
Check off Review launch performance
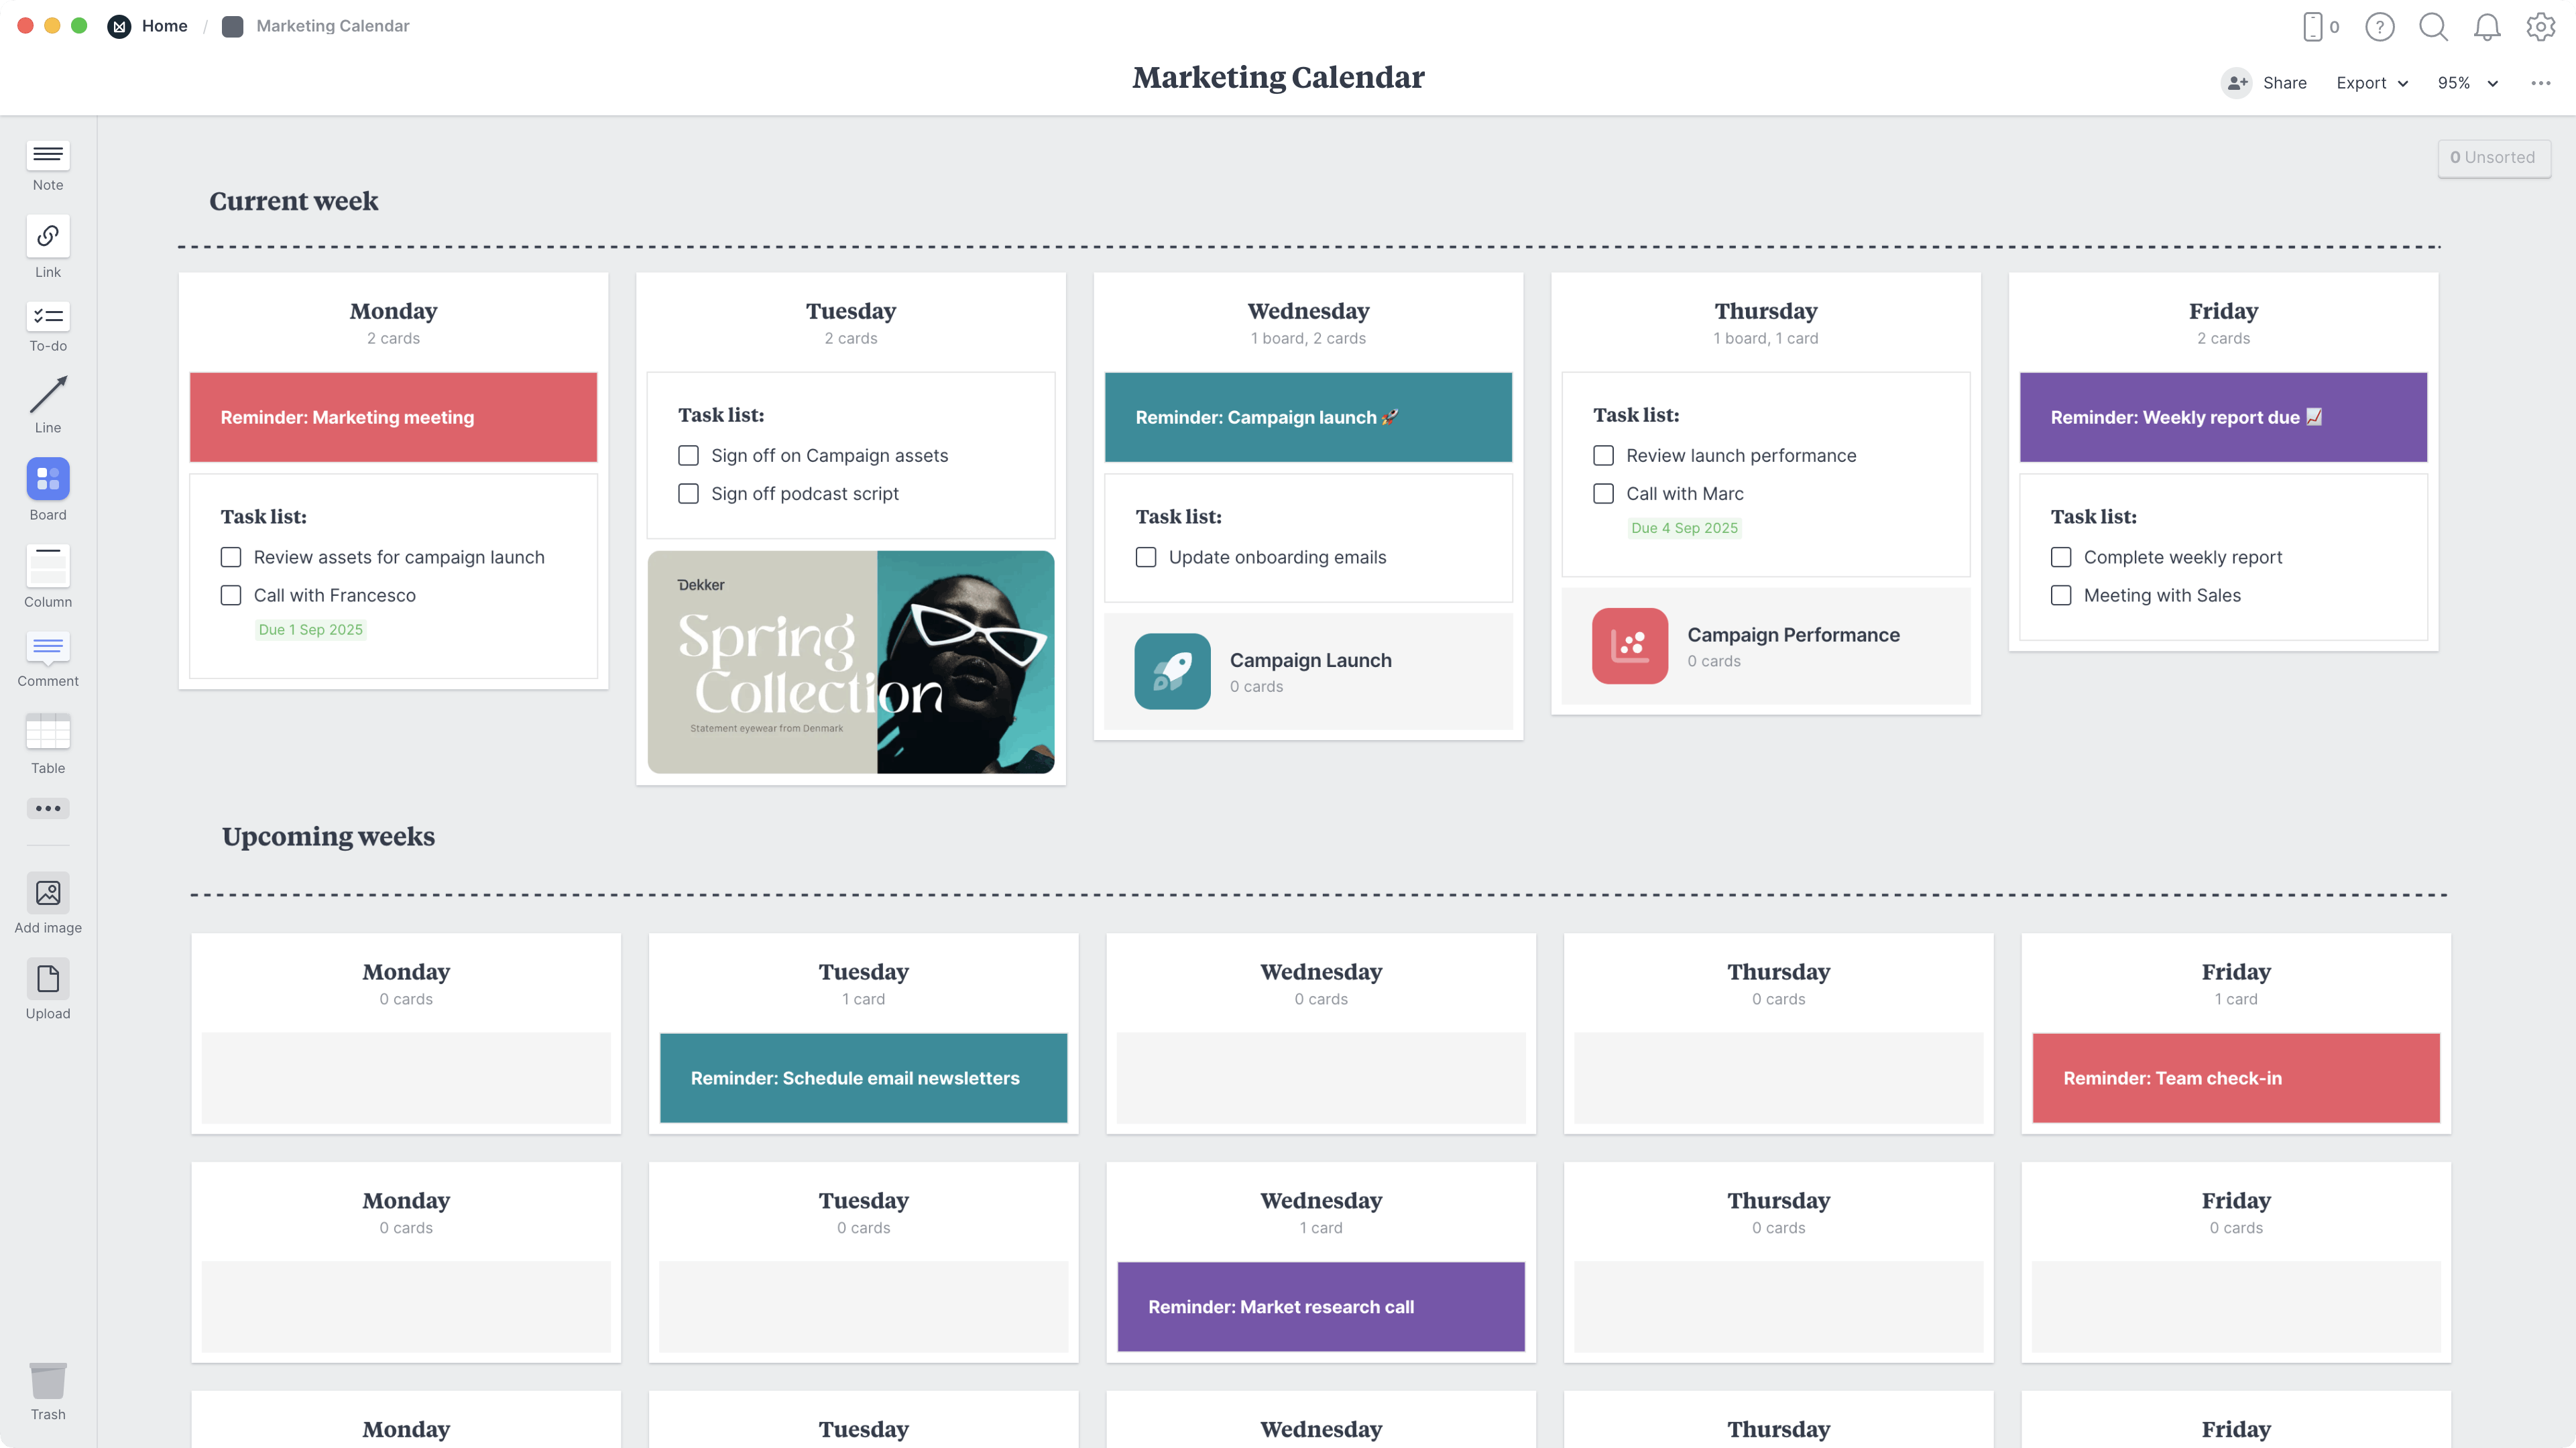coord(1604,455)
